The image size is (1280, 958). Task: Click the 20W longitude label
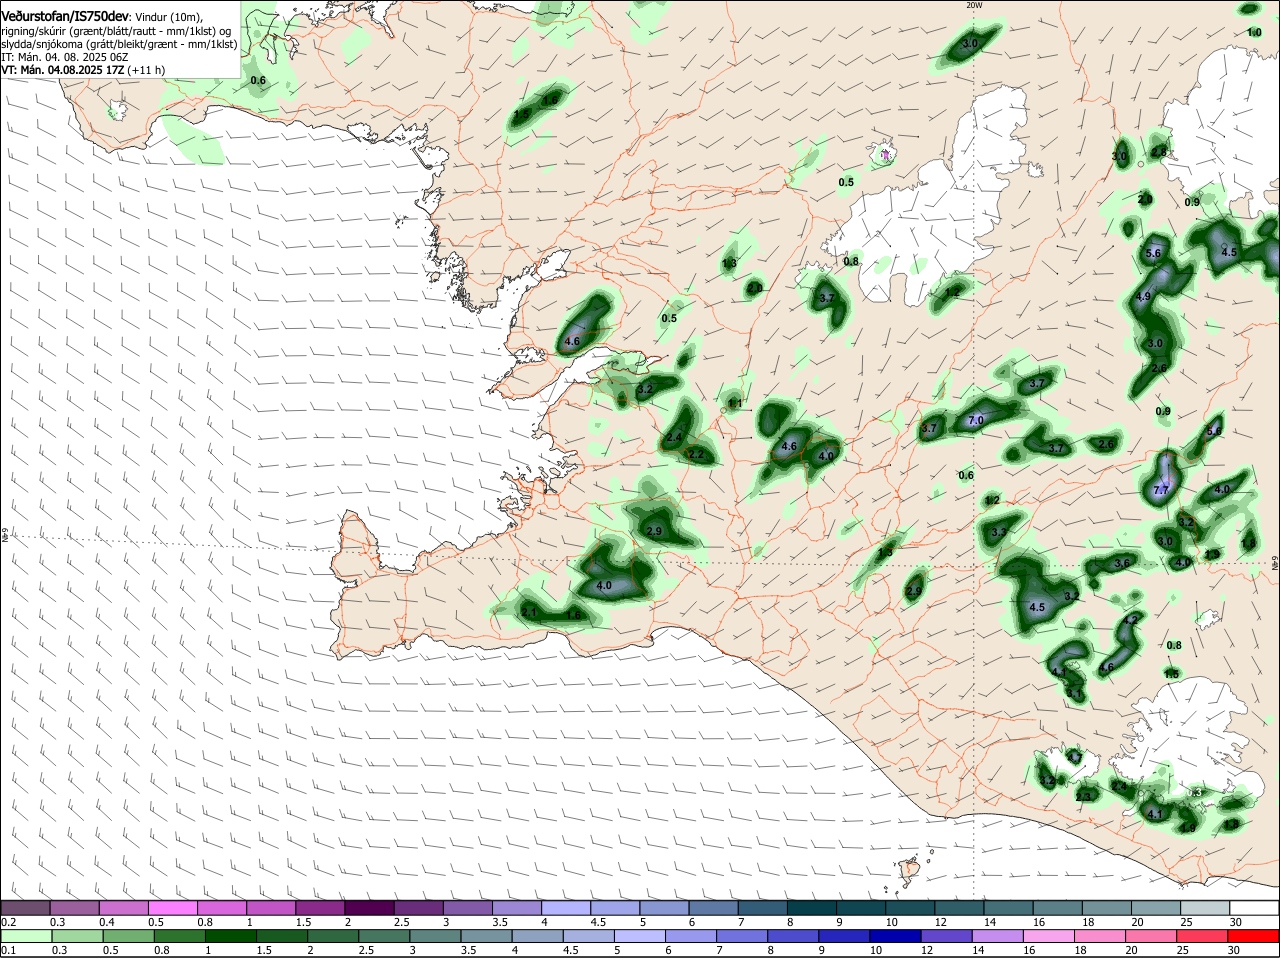(x=974, y=5)
